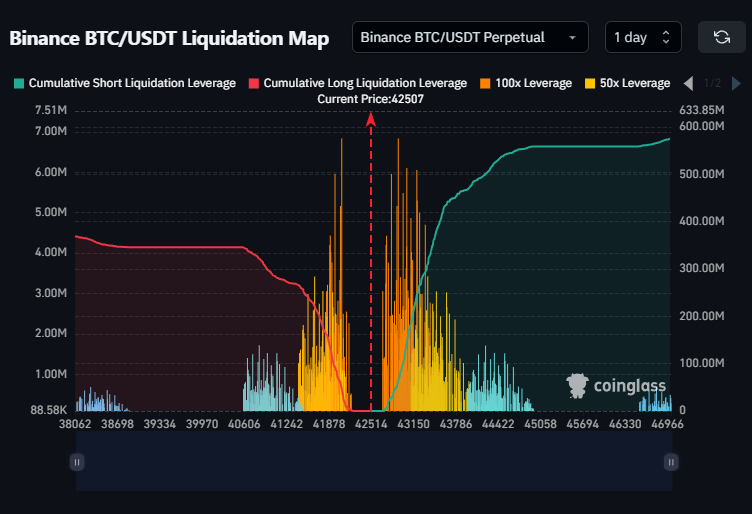Click the up/down arrows in 1 day selector
Image resolution: width=752 pixels, height=514 pixels.
coord(666,37)
